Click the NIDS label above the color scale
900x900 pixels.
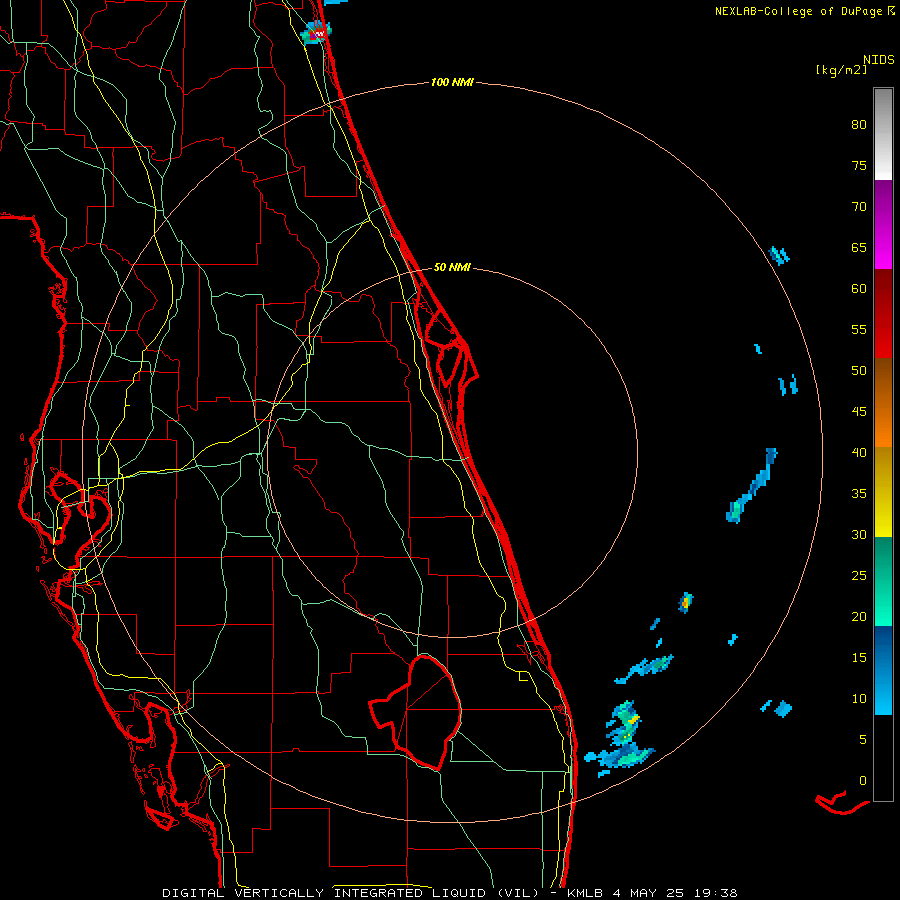(879, 60)
